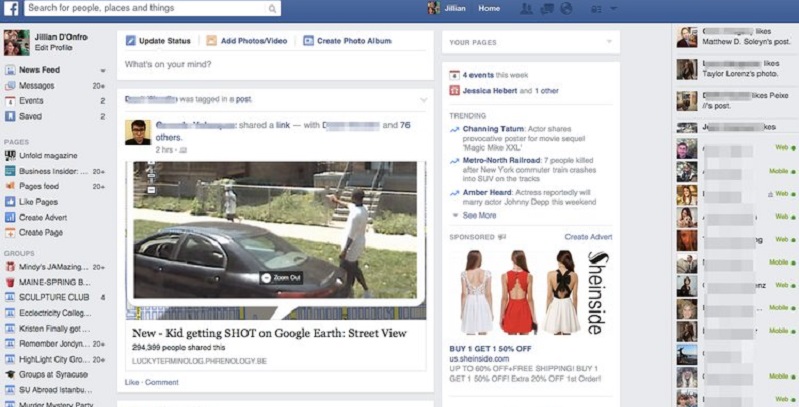Image resolution: width=799 pixels, height=407 pixels.
Task: Open Like Pages in sidebar
Action: point(38,202)
